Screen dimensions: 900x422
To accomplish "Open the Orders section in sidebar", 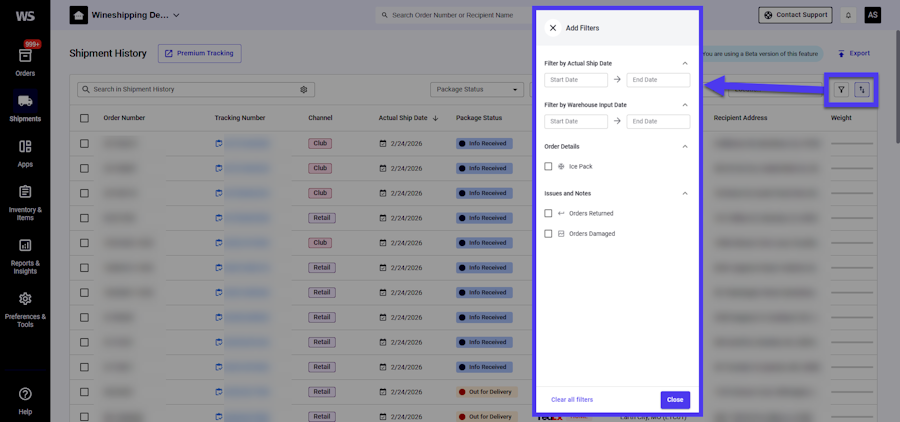I will pos(25,62).
